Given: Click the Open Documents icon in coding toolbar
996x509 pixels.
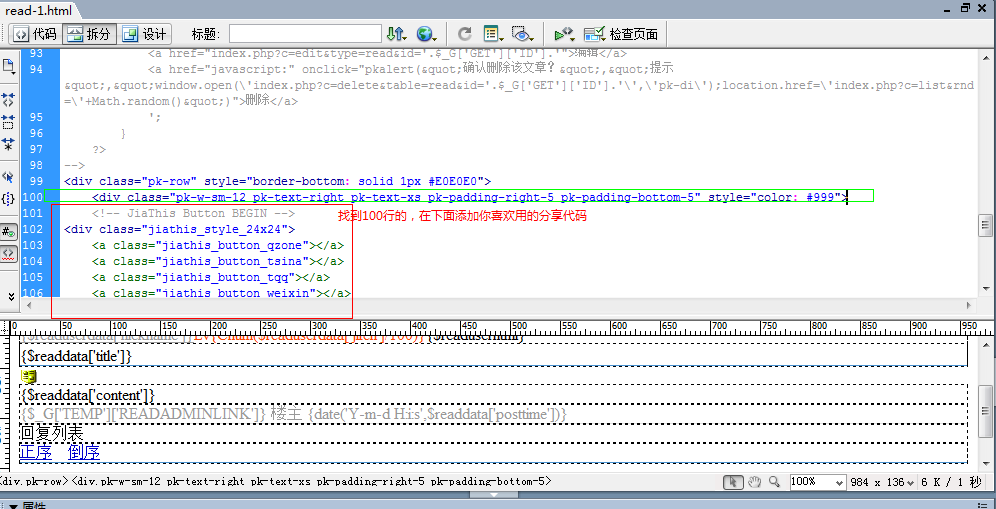Looking at the screenshot, I should [x=9, y=67].
